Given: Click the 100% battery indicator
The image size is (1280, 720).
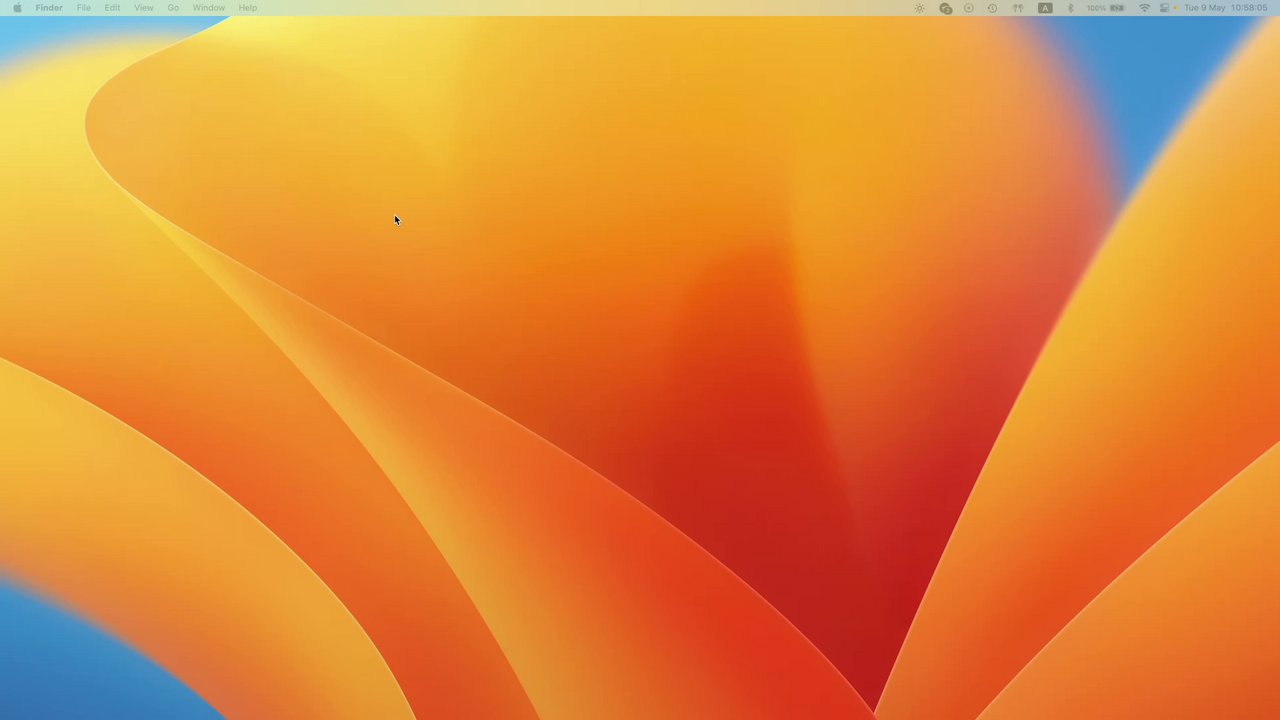Looking at the screenshot, I should 1106,8.
